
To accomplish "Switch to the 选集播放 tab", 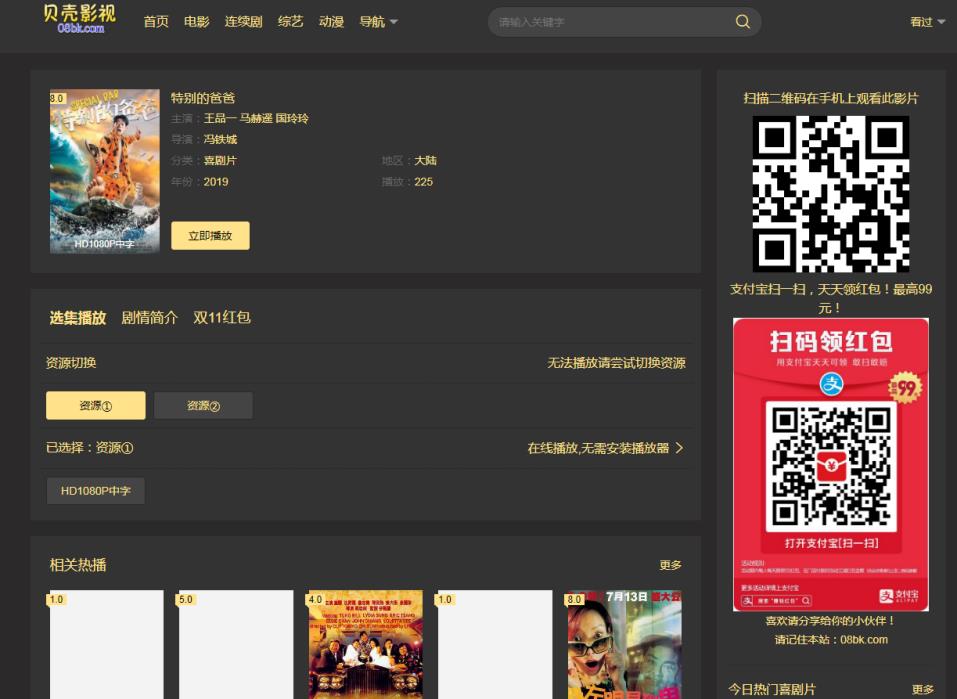I will (78, 317).
